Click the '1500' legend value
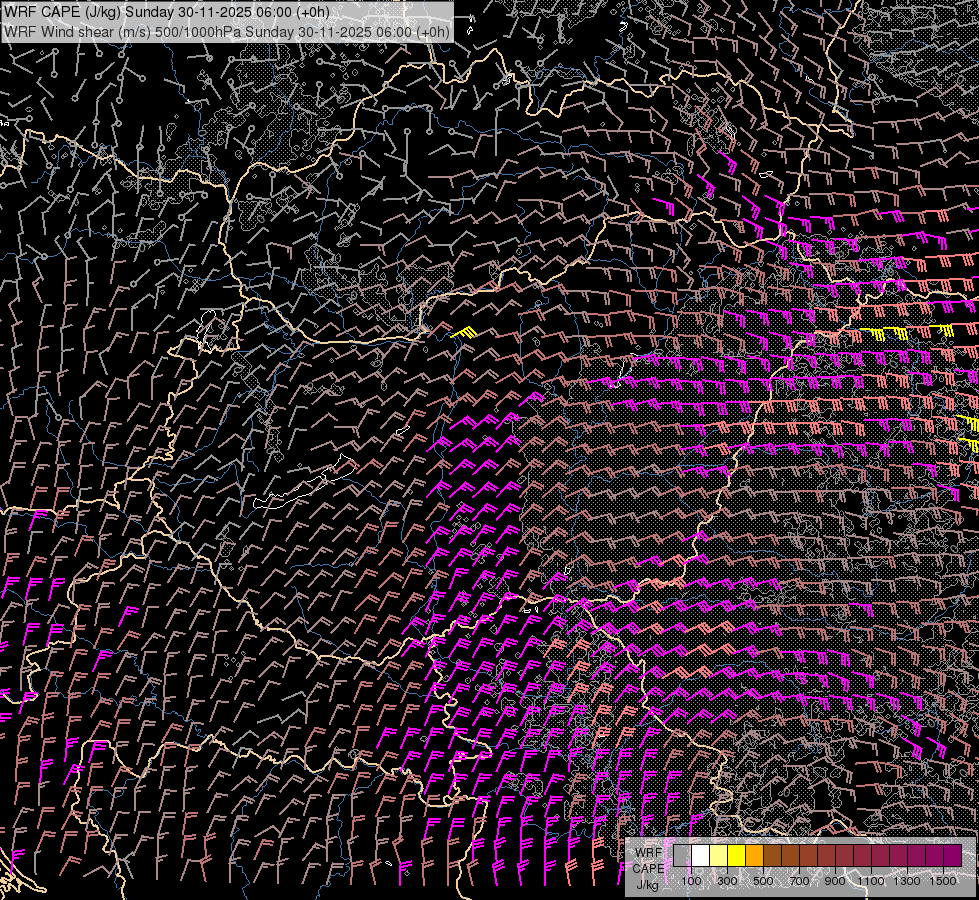Screen dimensions: 979x900 point(943,881)
